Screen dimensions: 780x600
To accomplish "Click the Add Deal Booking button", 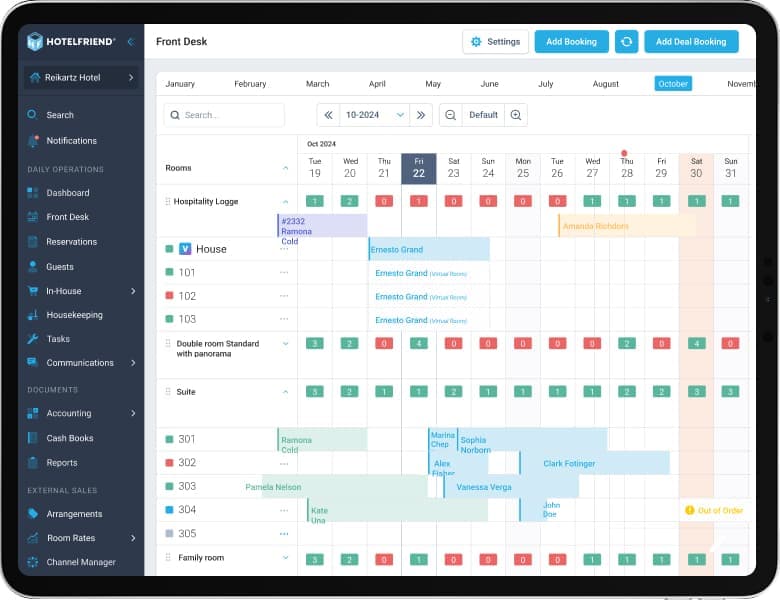I will tap(691, 42).
